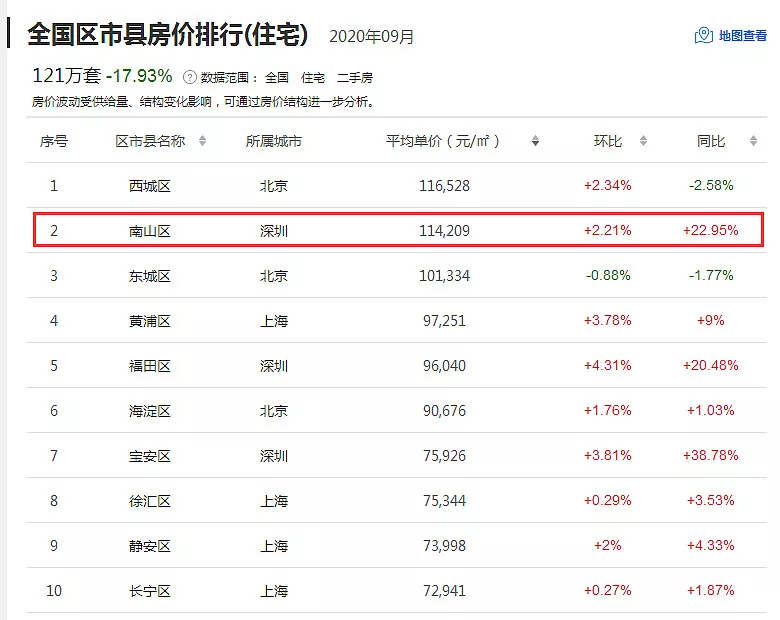Click 上海 city in 徐汇区 row
This screenshot has height=620, width=780.
click(274, 501)
